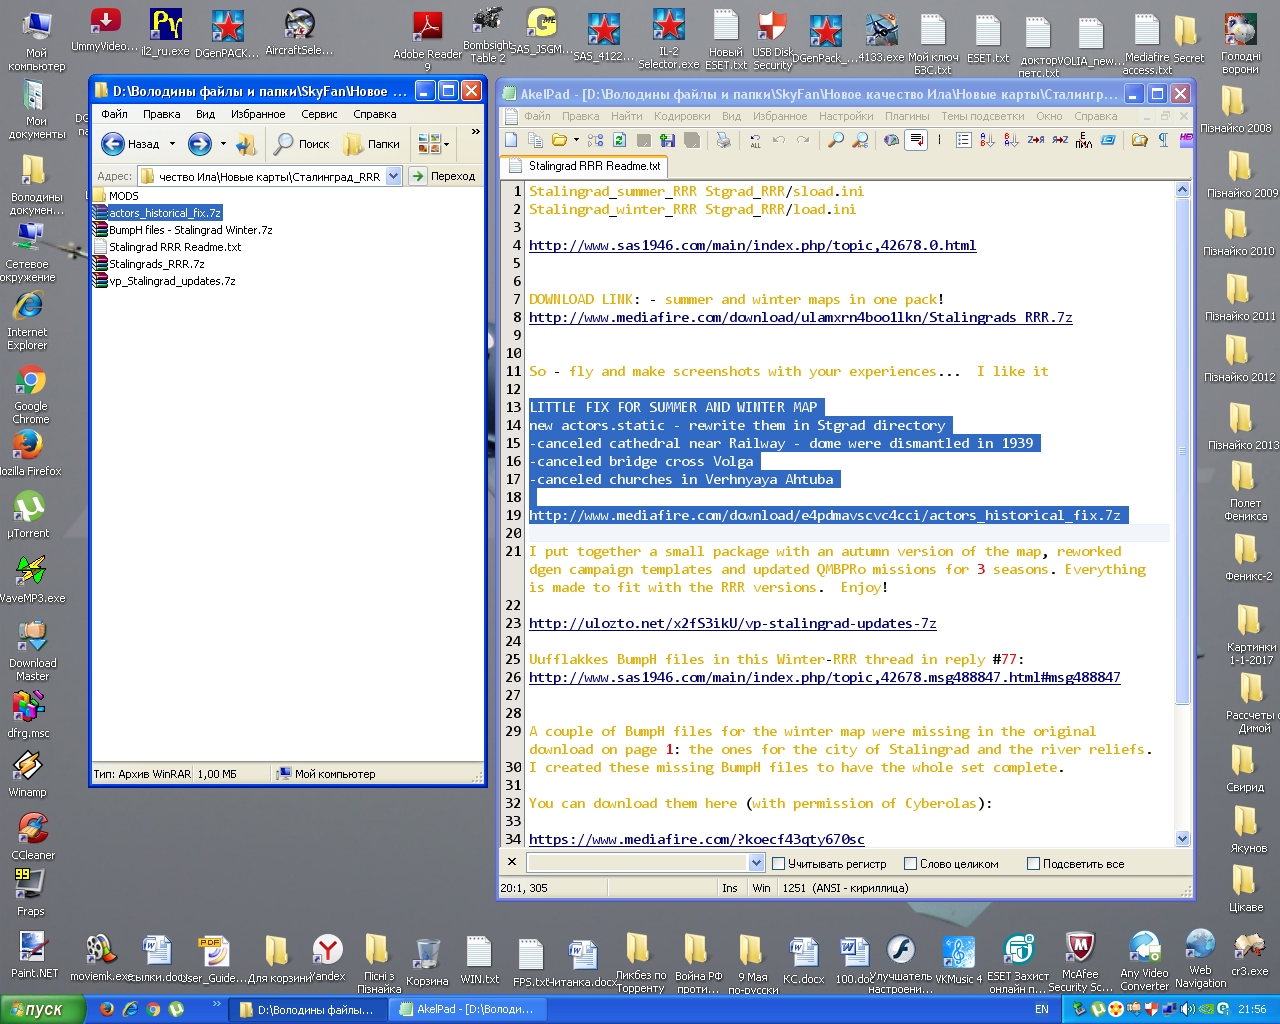Viewport: 1280px width, 1024px height.
Task: Click the New document icon in AkelPad
Action: click(x=512, y=140)
